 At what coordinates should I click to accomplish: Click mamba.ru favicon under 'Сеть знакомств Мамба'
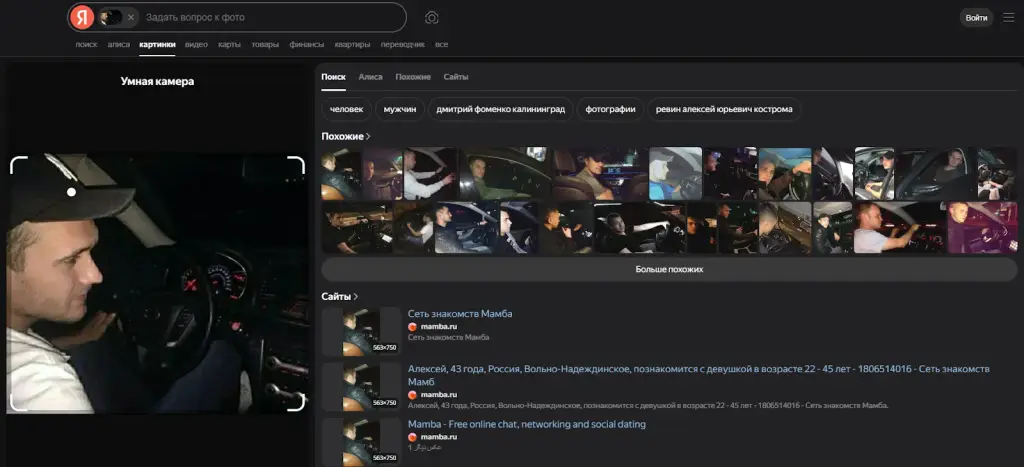[x=412, y=327]
